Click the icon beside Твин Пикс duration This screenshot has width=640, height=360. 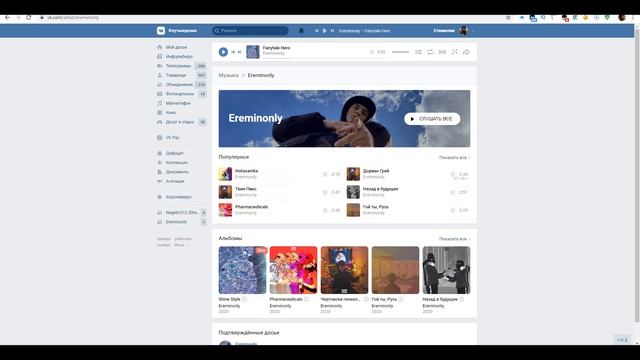[325, 192]
